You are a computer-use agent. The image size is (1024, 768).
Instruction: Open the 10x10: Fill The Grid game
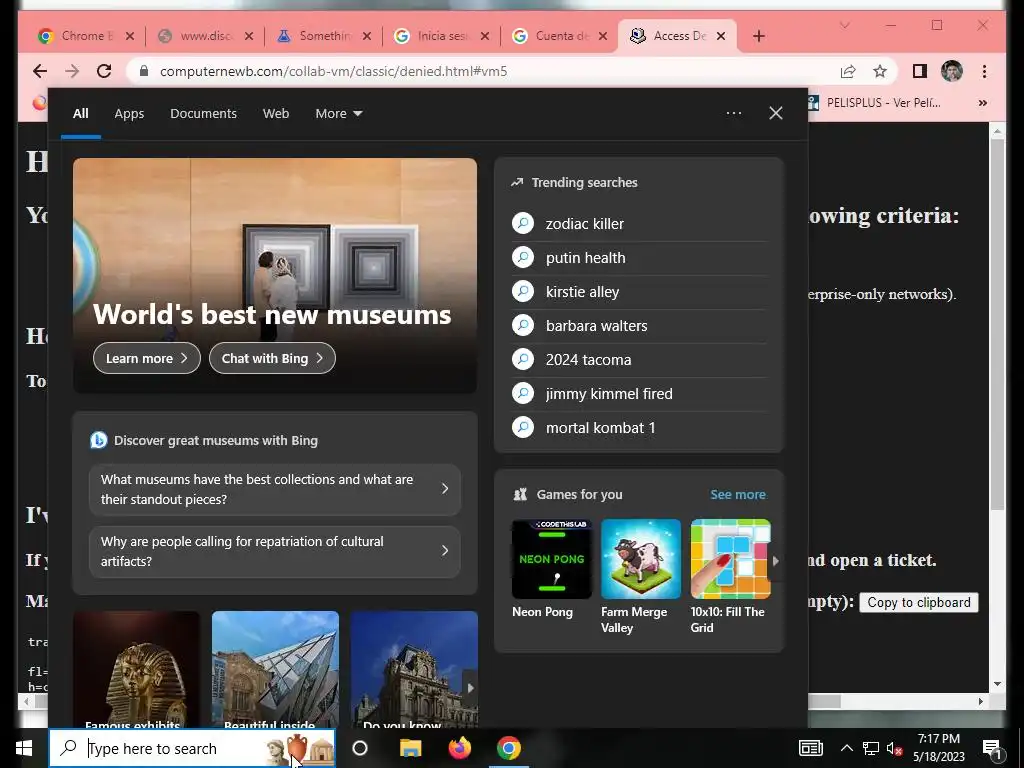tap(730, 559)
